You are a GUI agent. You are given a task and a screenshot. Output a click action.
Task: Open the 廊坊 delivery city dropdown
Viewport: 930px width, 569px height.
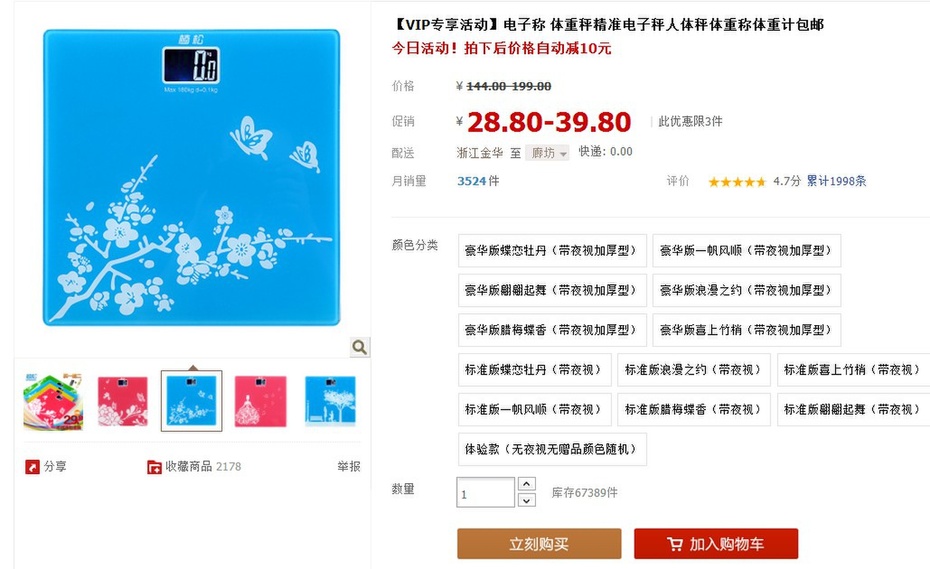point(547,153)
